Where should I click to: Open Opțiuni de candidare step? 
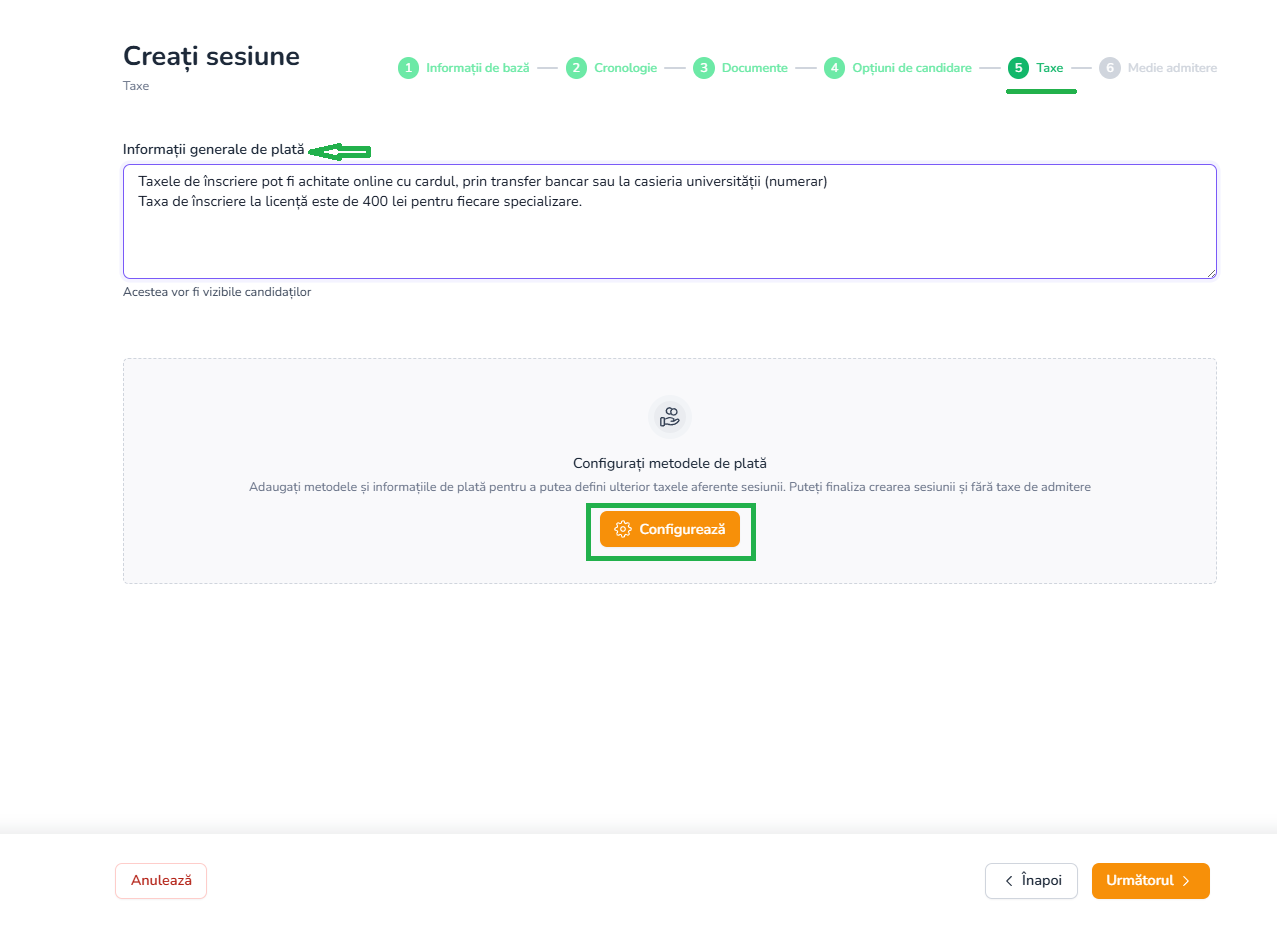click(912, 68)
